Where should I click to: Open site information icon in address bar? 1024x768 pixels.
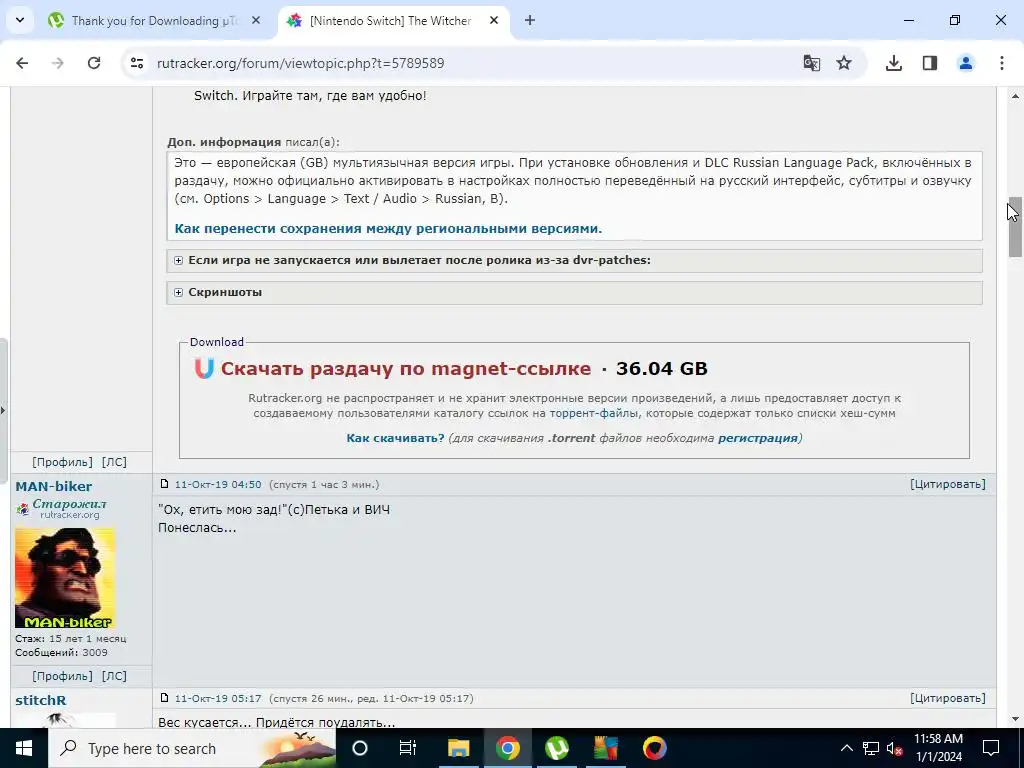[x=136, y=63]
